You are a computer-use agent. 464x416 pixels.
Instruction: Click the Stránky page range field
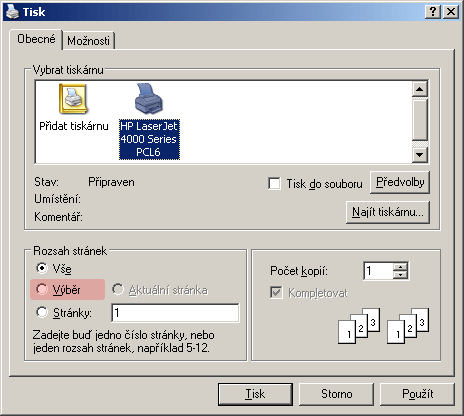tap(175, 313)
